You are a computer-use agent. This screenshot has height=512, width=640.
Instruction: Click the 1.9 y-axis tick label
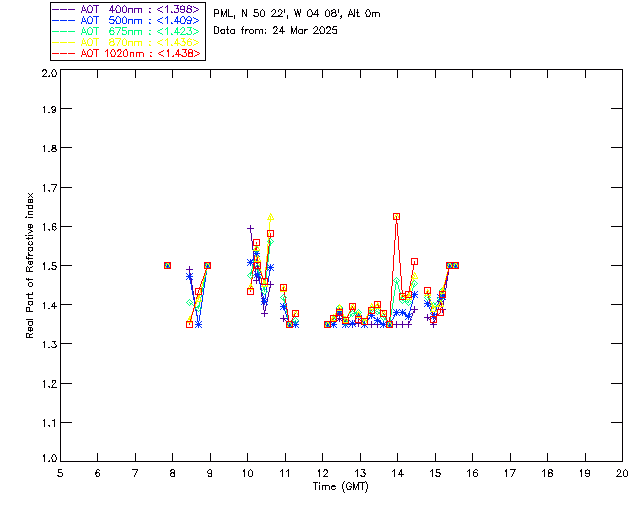(x=49, y=109)
